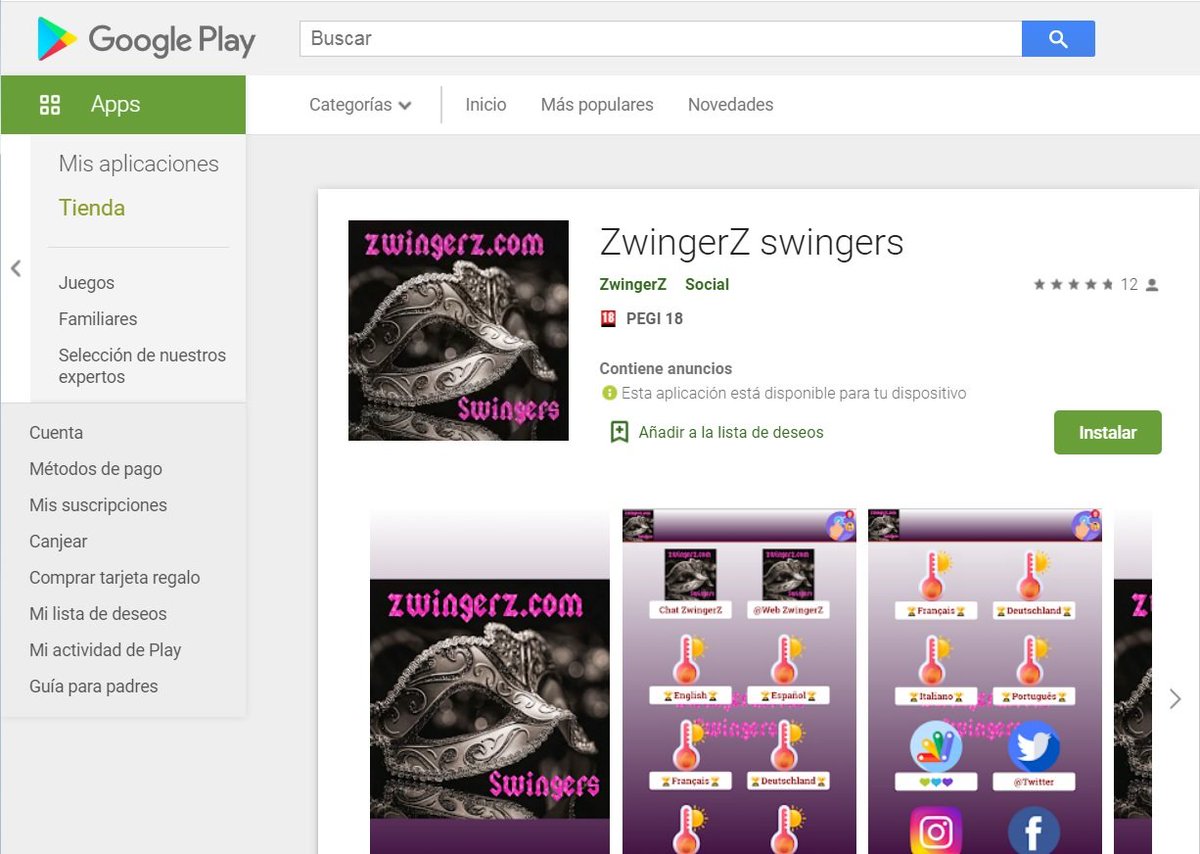This screenshot has height=854, width=1200.
Task: Click in the Buscar search field
Action: pyautogui.click(x=660, y=38)
